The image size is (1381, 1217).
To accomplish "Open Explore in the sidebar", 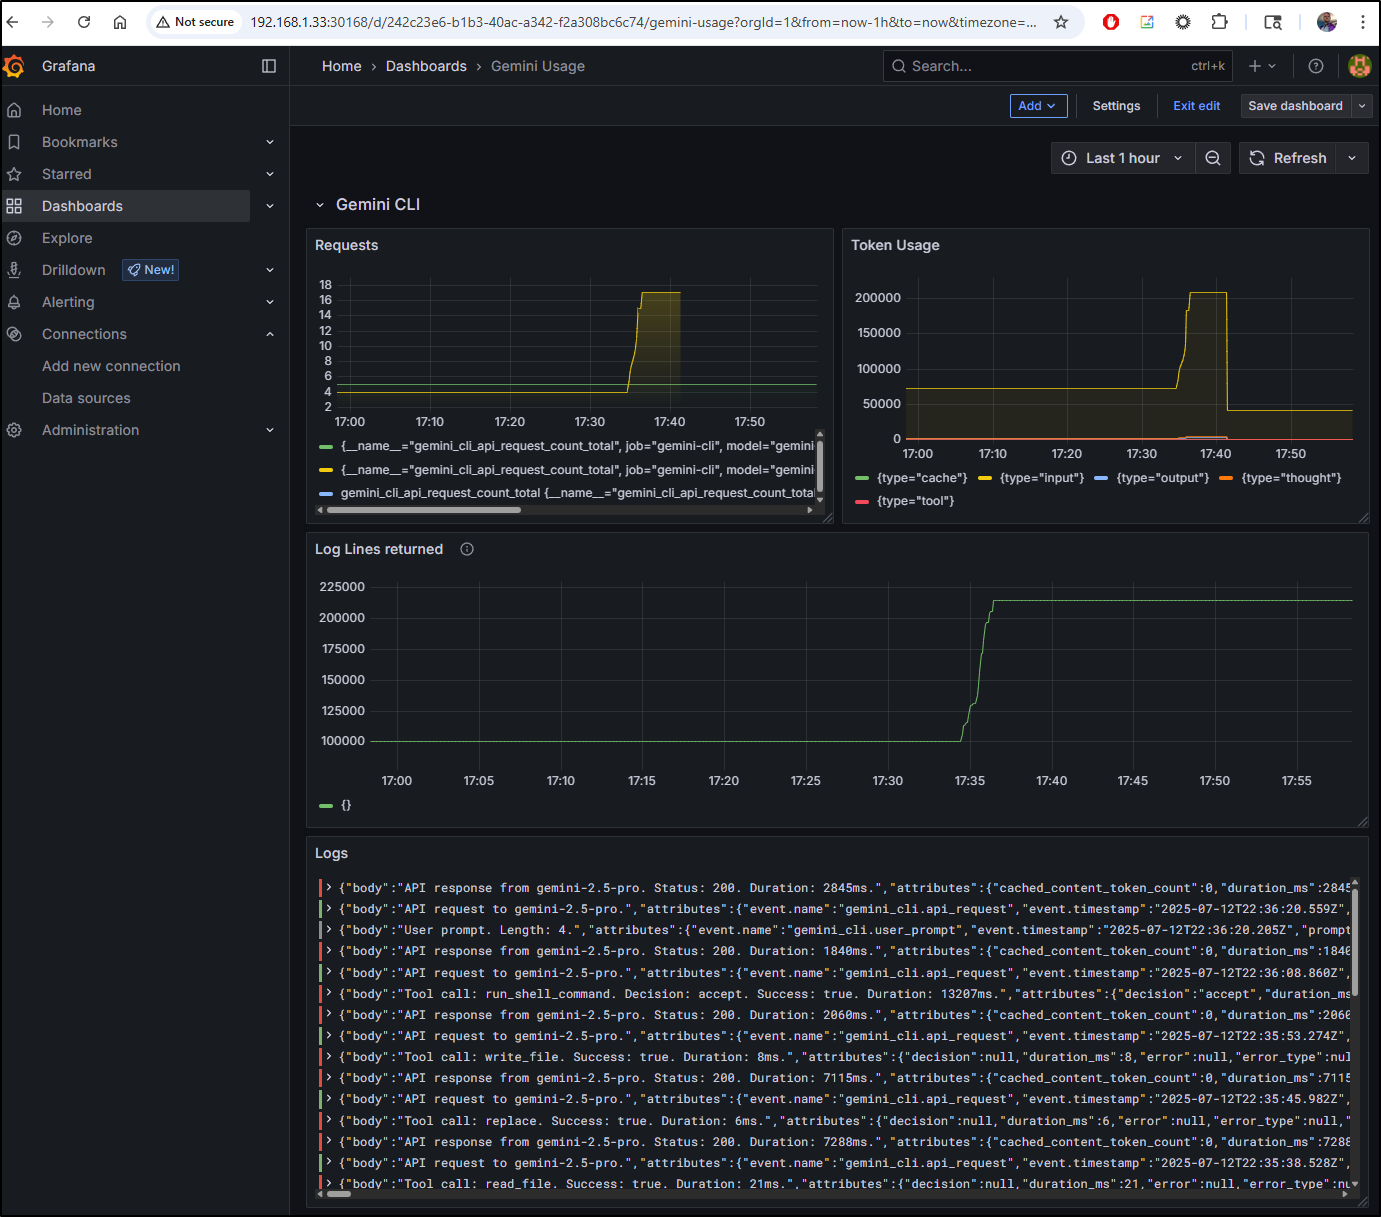I will 67,238.
